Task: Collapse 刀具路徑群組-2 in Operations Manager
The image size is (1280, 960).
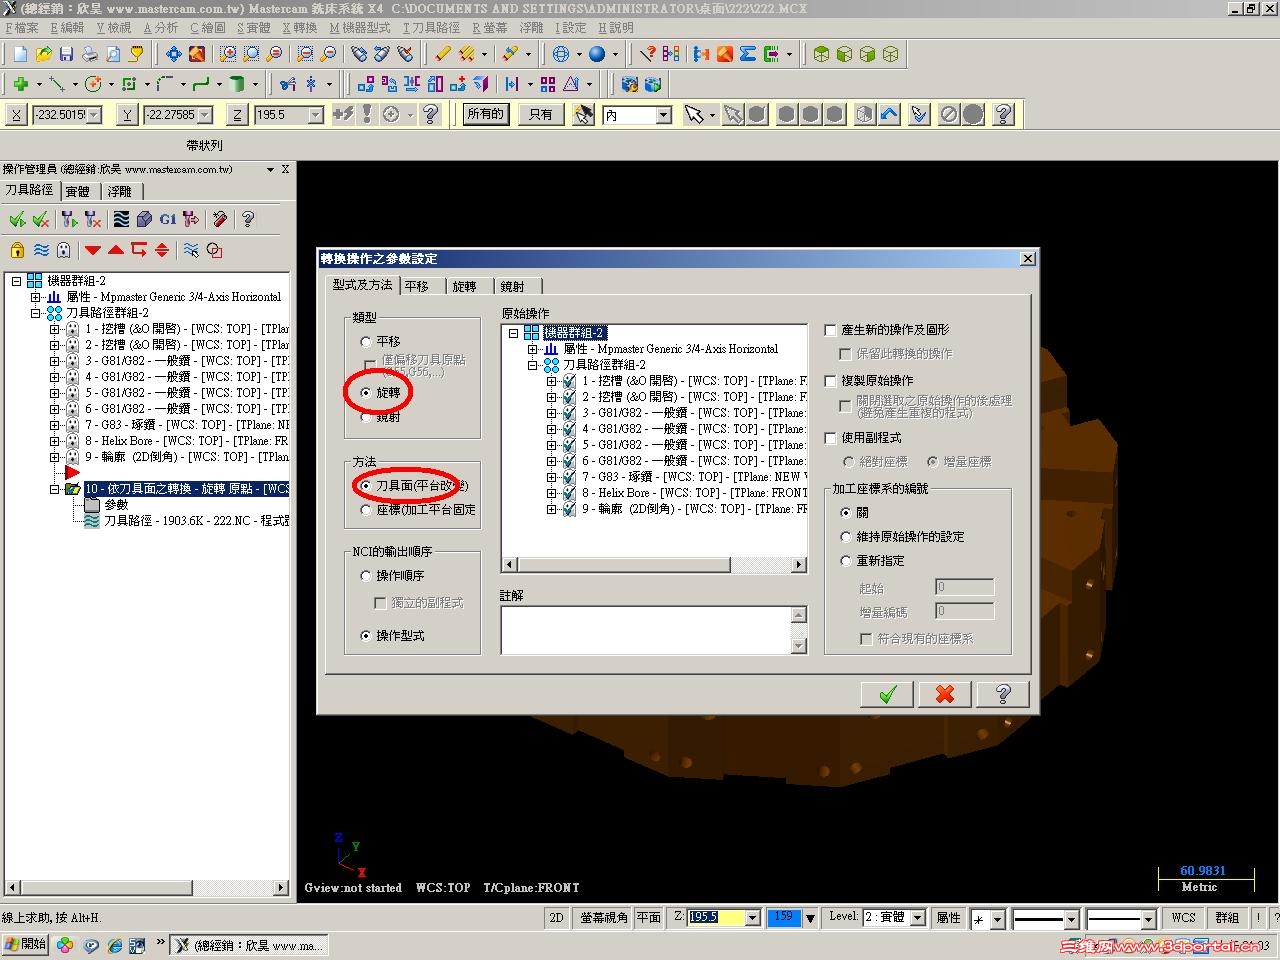Action: (35, 313)
